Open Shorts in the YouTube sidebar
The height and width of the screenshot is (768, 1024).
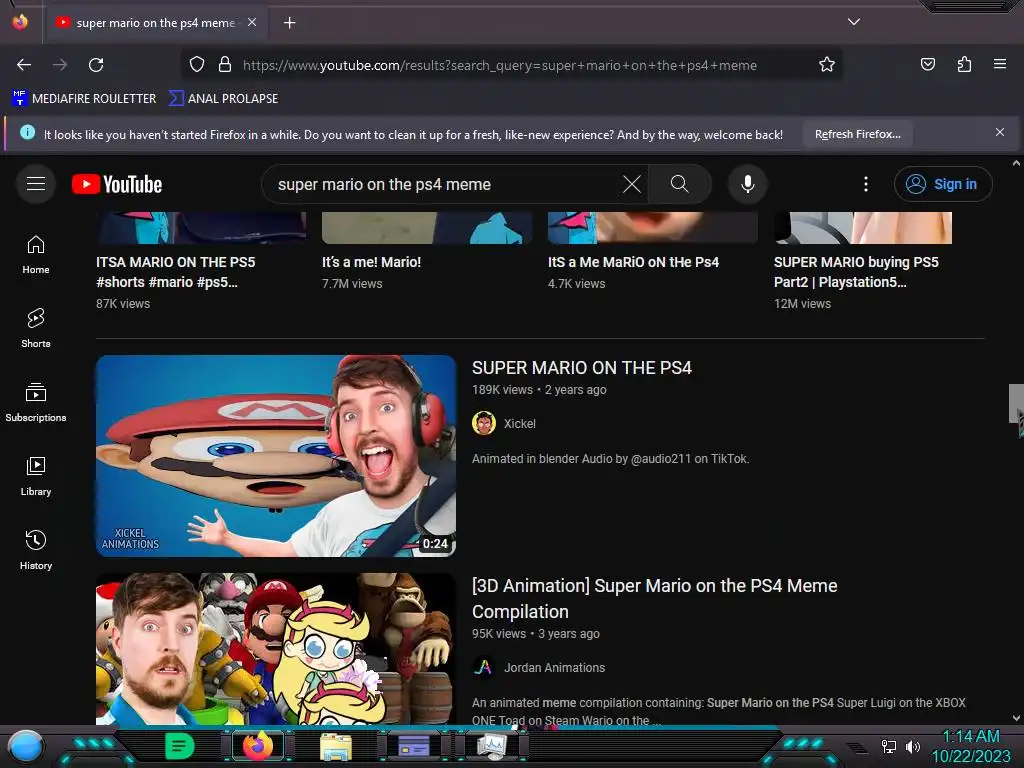36,328
